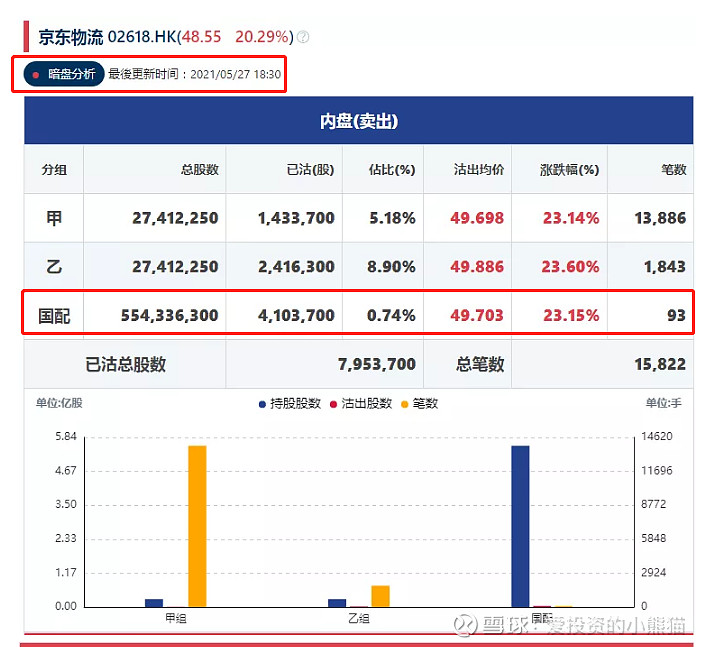This screenshot has height=647, width=706.
Task: Click the 14620 right axis value
Action: click(x=657, y=436)
